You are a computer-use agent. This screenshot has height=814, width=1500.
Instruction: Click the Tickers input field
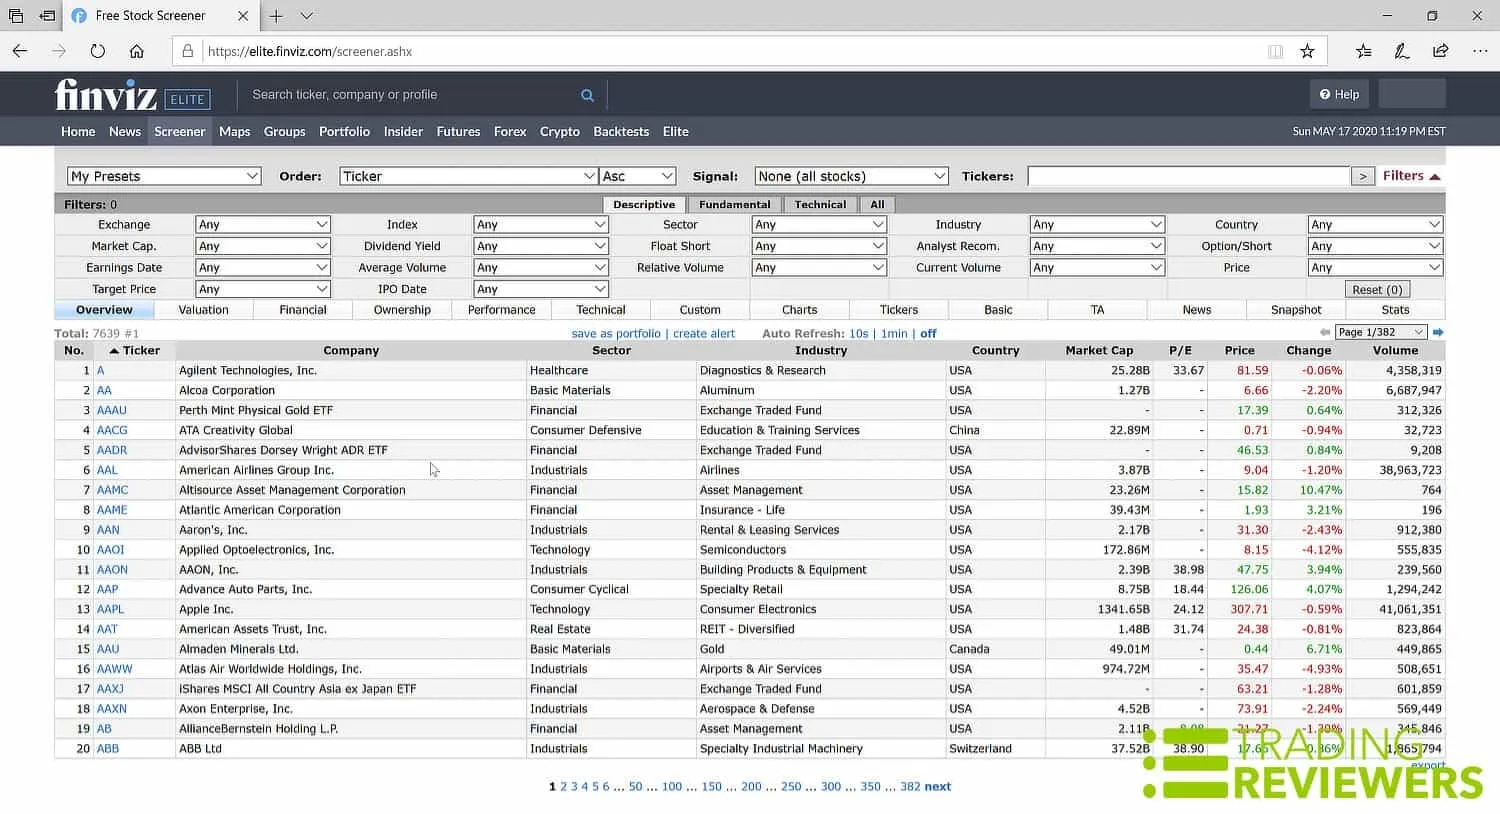point(1189,176)
